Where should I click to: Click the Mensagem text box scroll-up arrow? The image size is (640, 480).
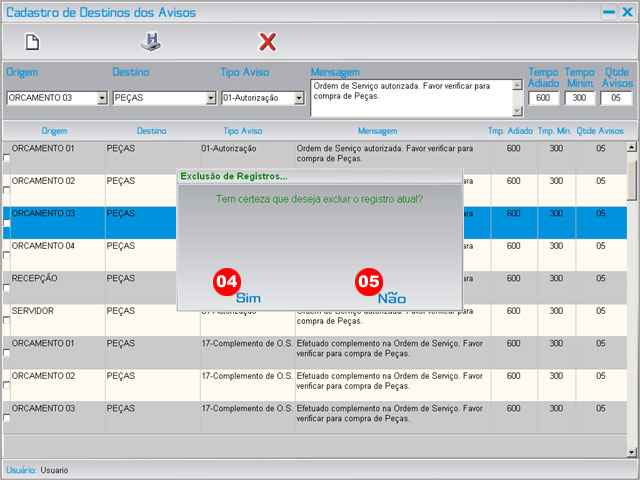click(517, 85)
